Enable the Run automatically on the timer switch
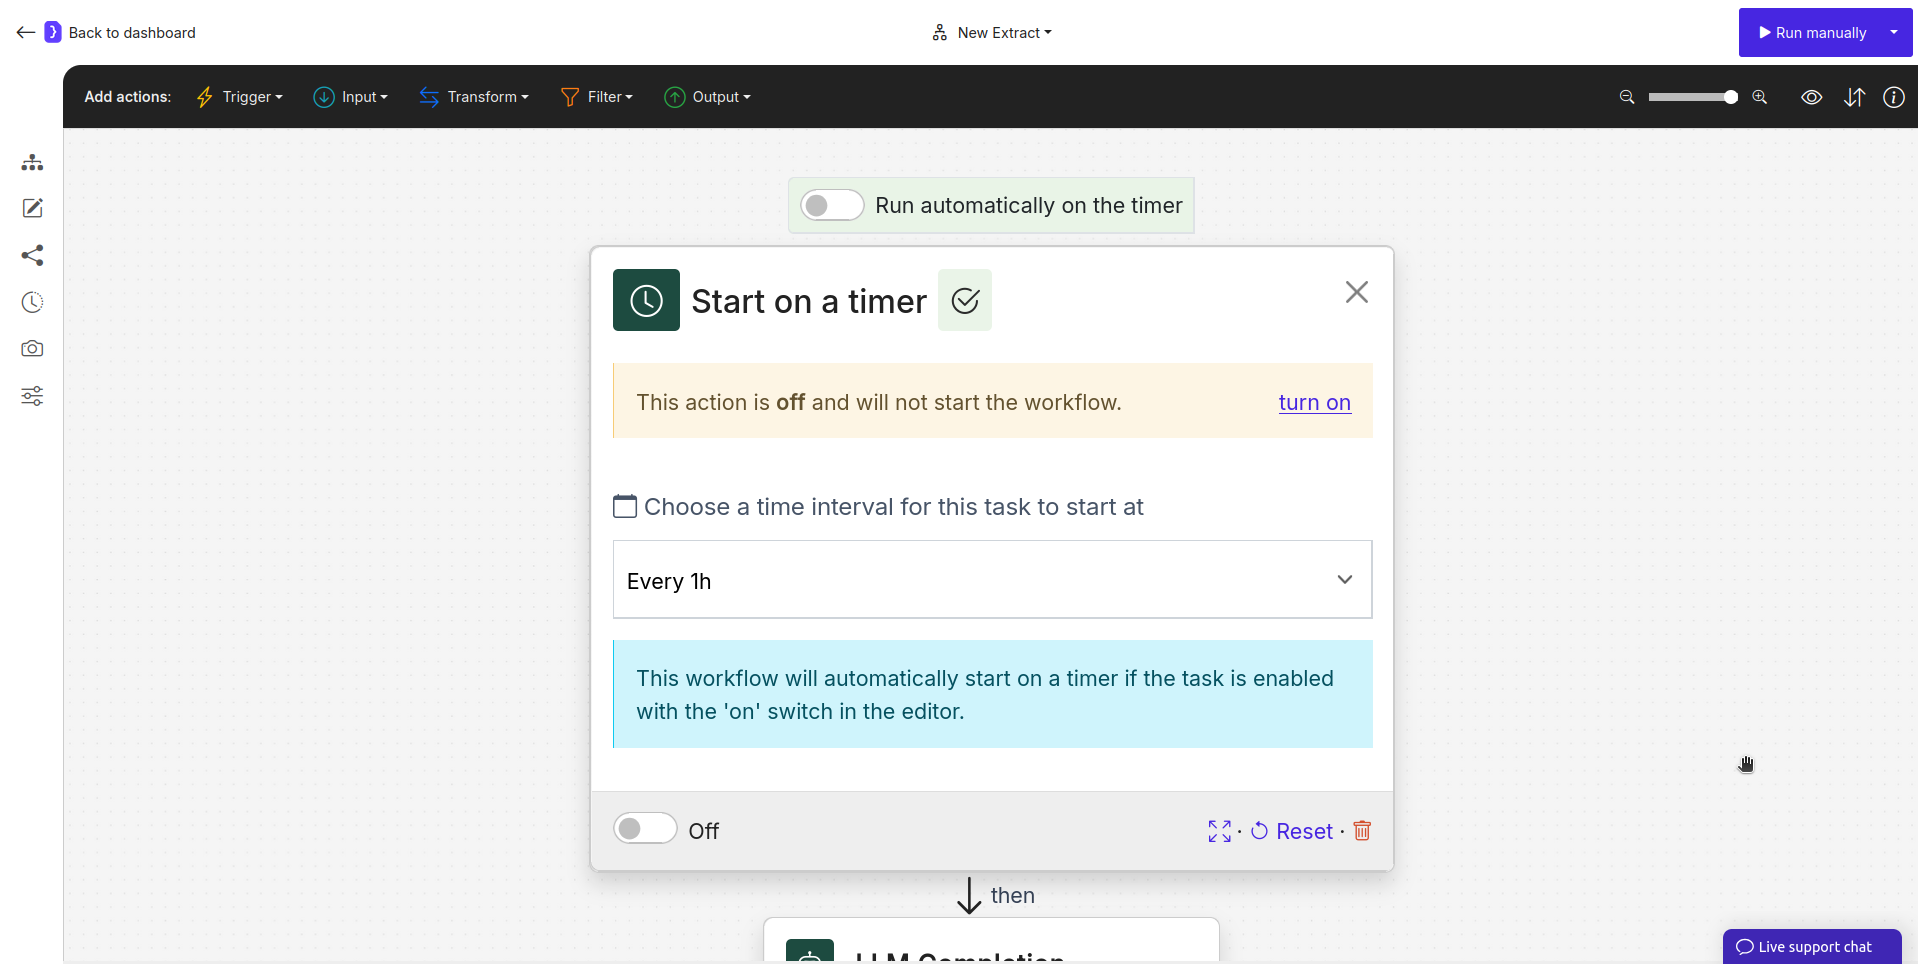1918x964 pixels. tap(831, 205)
